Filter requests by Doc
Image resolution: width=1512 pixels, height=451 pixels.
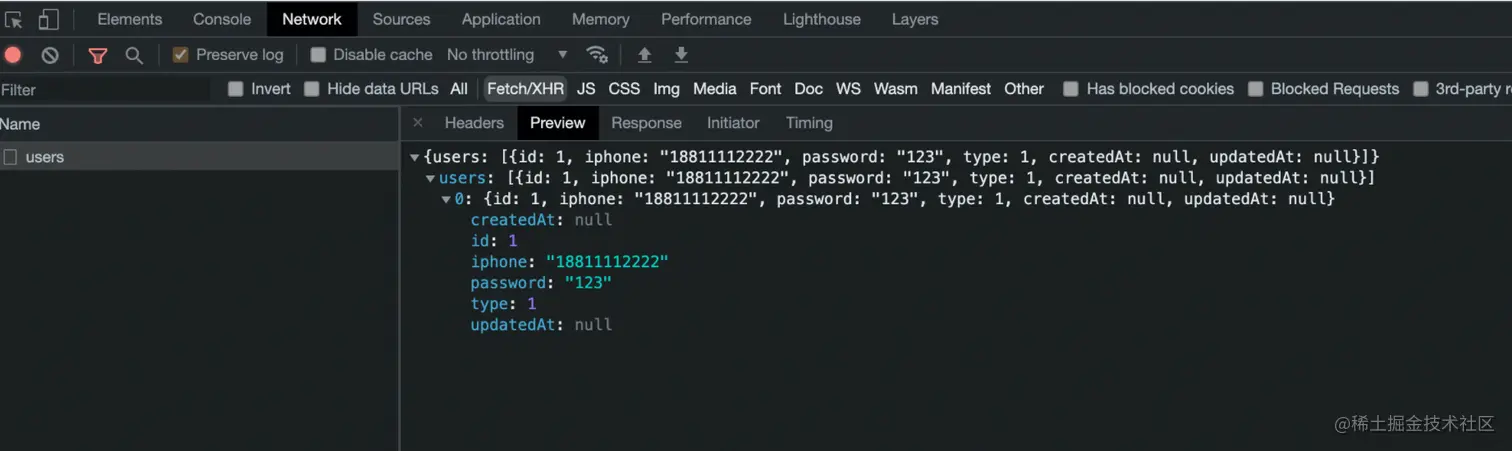(x=808, y=89)
